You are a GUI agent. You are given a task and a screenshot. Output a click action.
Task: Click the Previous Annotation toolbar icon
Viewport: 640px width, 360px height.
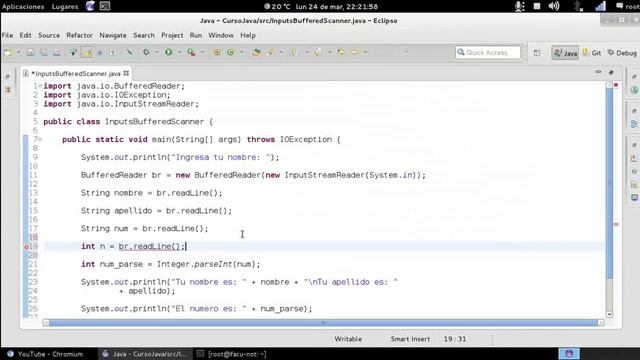click(318, 52)
